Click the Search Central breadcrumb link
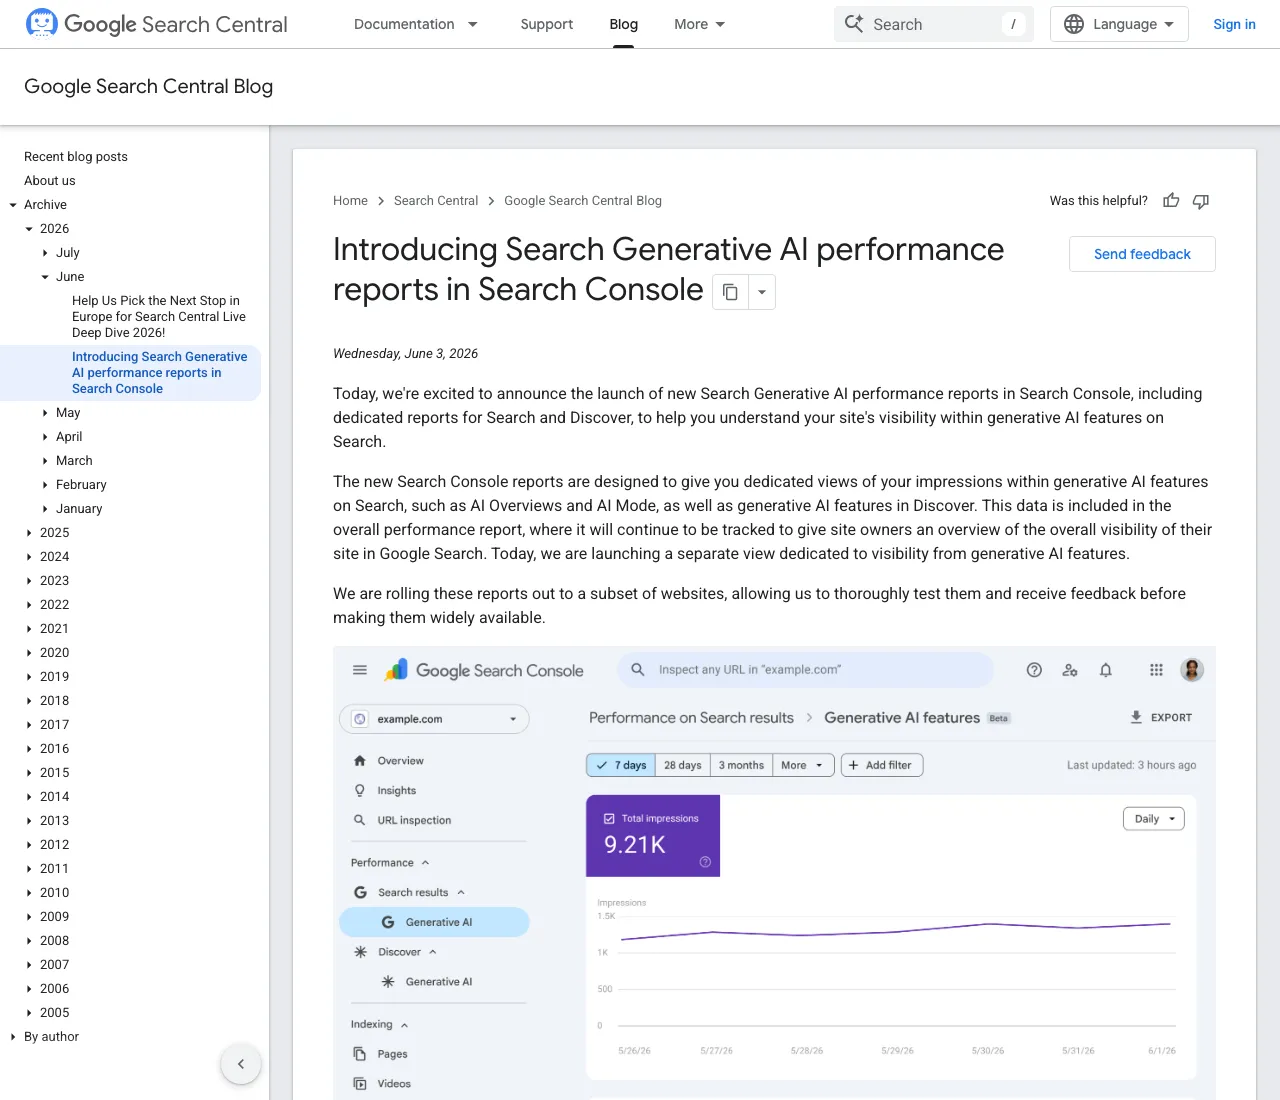The image size is (1280, 1100). (436, 201)
